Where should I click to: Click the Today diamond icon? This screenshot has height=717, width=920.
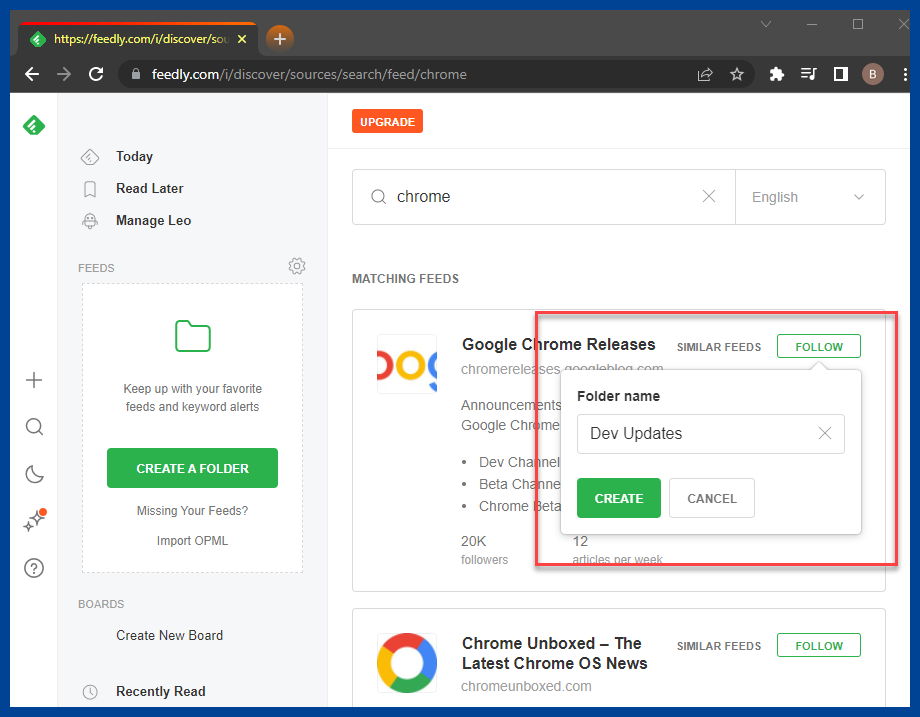click(x=90, y=157)
